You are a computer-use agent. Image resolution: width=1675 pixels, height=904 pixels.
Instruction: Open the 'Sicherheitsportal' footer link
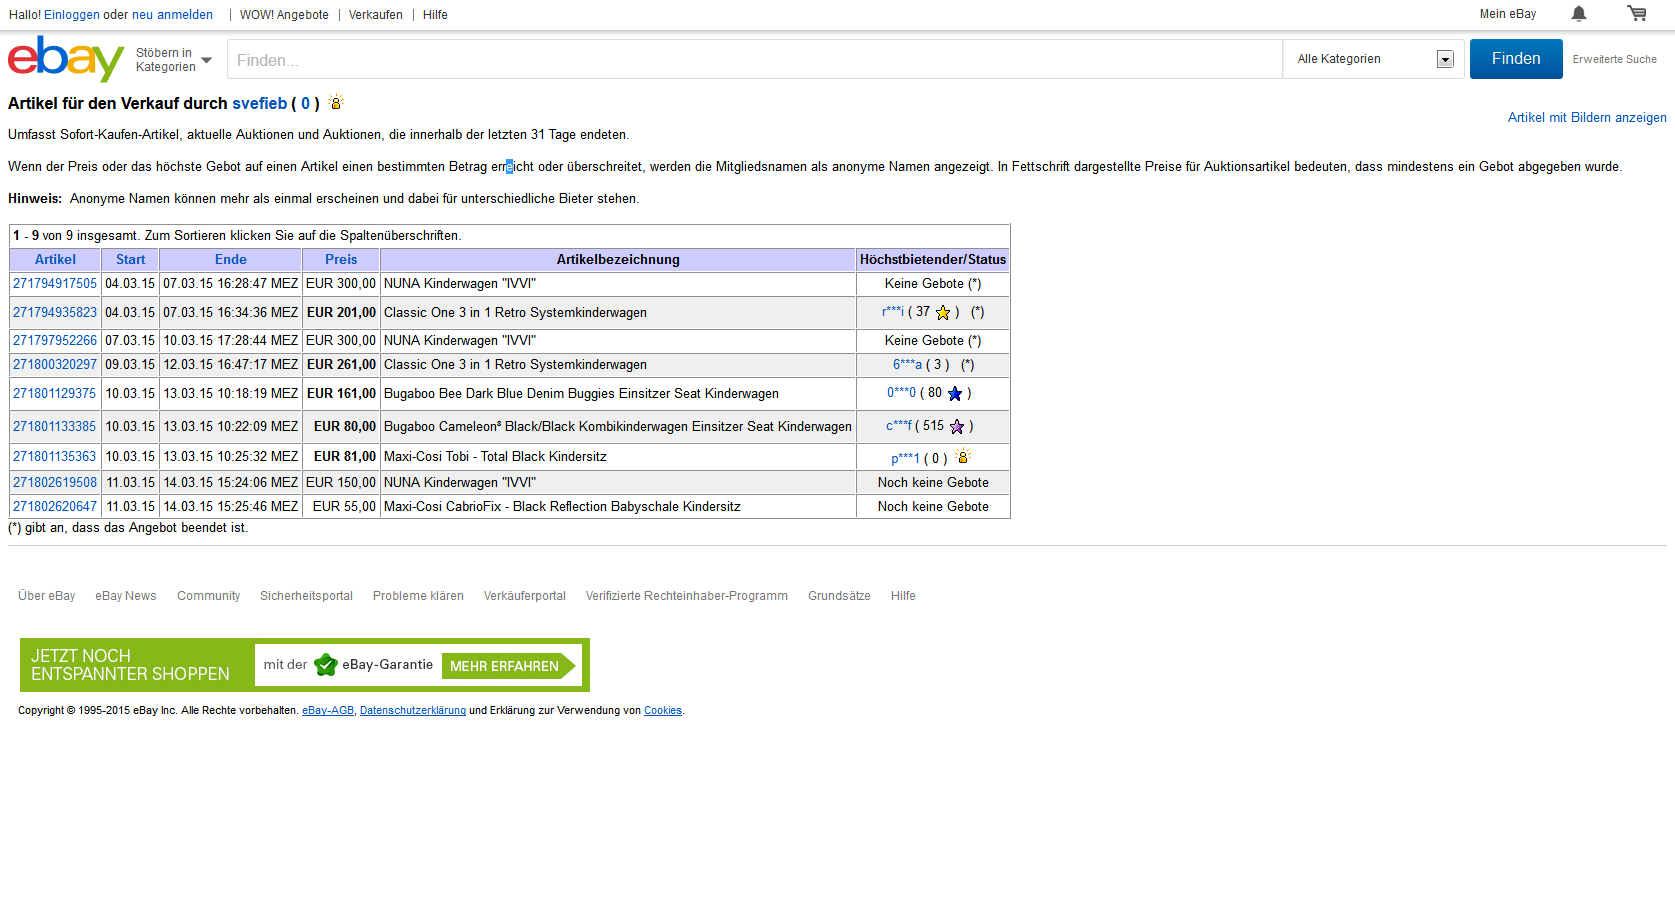306,596
